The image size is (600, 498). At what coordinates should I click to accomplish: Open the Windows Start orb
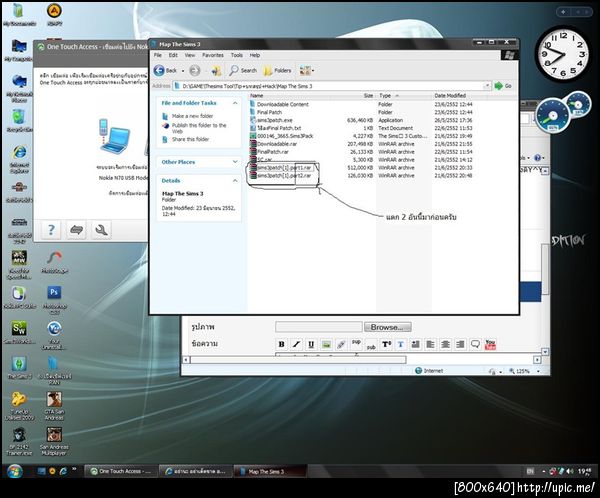tap(15, 471)
